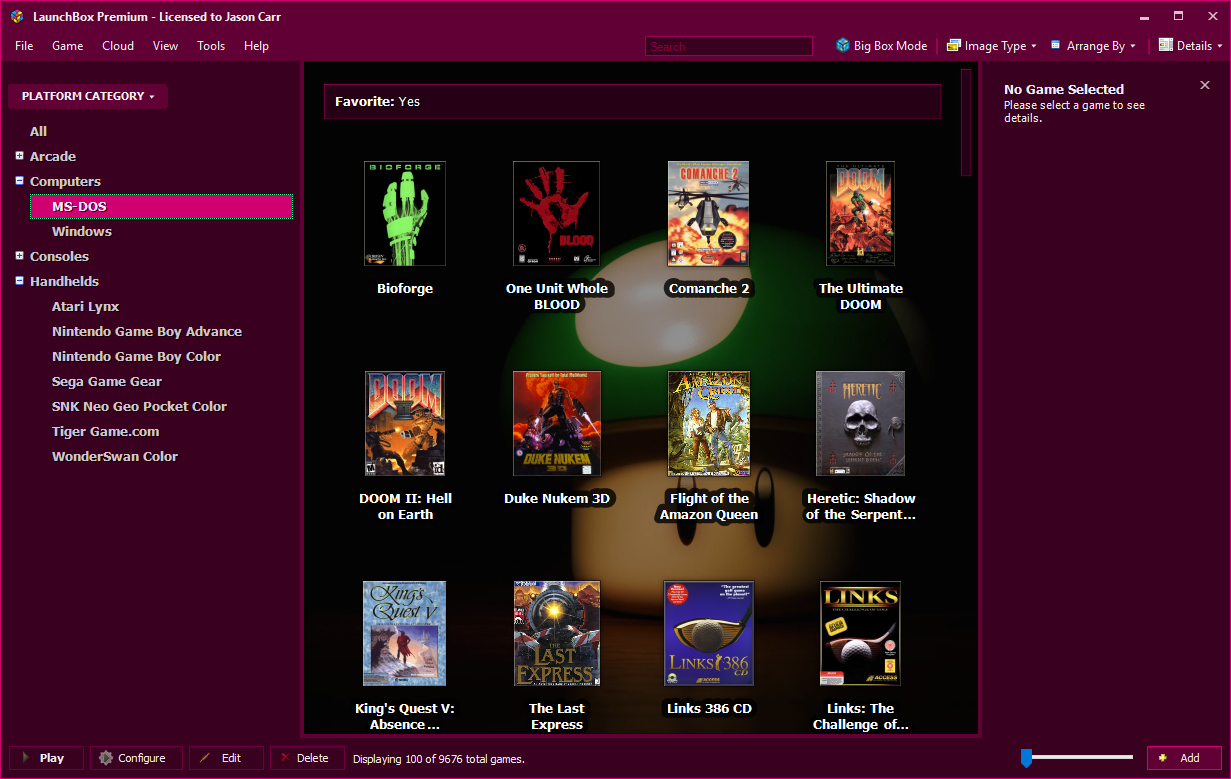Collapse the Computers category

pyautogui.click(x=20, y=181)
